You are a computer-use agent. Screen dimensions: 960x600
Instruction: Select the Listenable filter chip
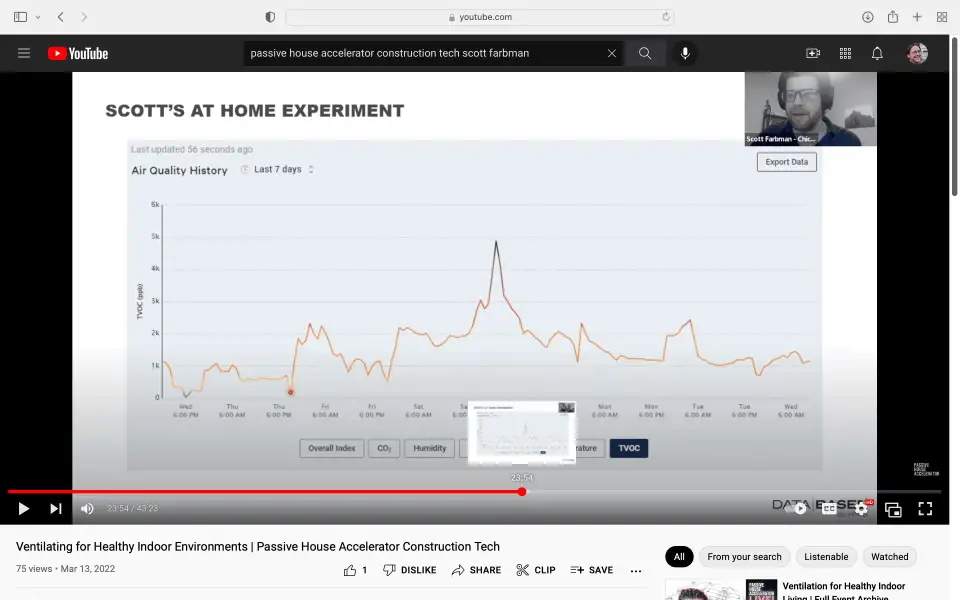coord(826,557)
